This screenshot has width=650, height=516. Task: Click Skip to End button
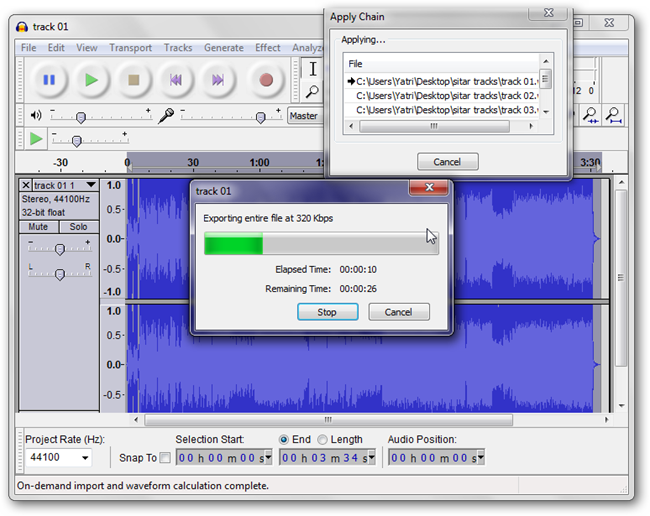pos(218,80)
